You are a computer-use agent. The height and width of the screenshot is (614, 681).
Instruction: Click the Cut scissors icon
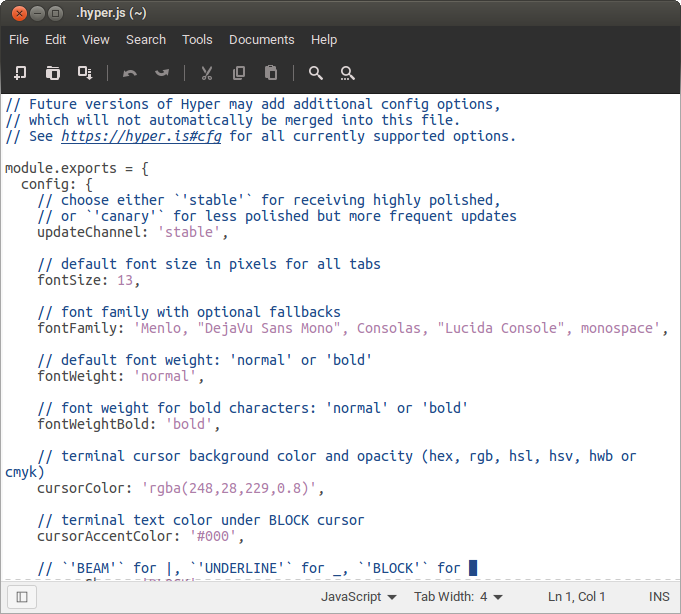point(207,73)
